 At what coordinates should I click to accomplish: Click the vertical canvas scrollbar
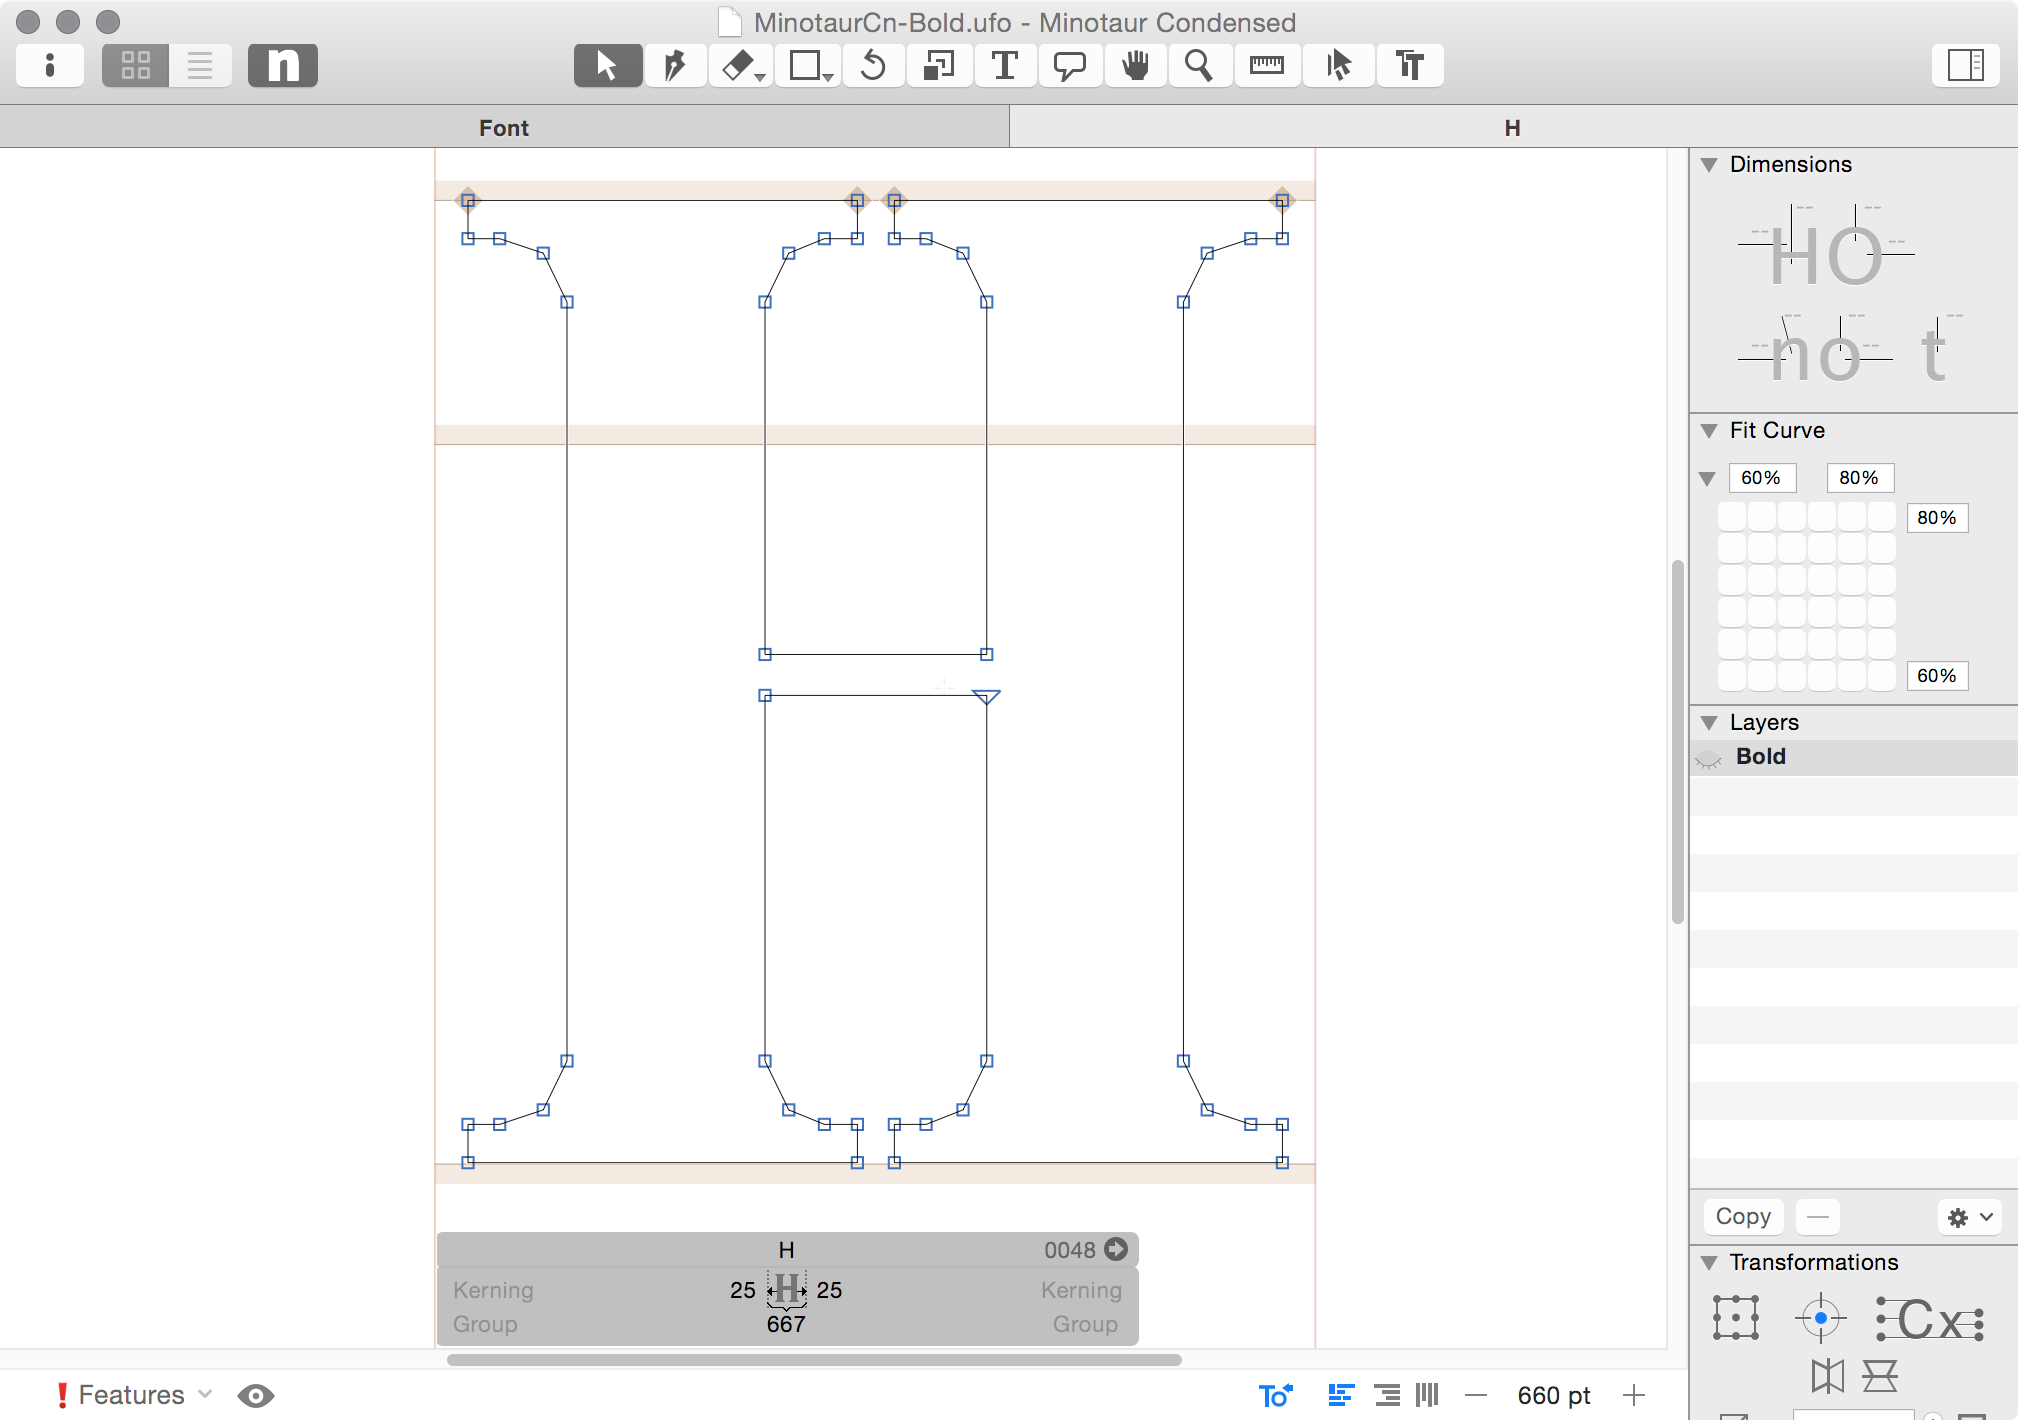[1677, 742]
